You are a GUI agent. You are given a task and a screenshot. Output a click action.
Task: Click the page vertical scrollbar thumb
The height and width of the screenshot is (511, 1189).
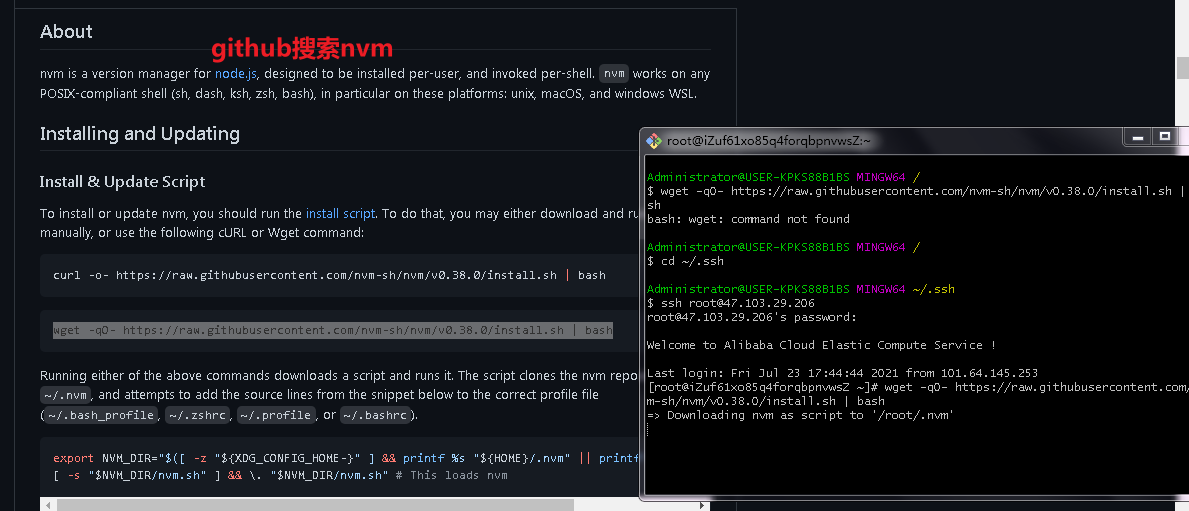(1183, 67)
